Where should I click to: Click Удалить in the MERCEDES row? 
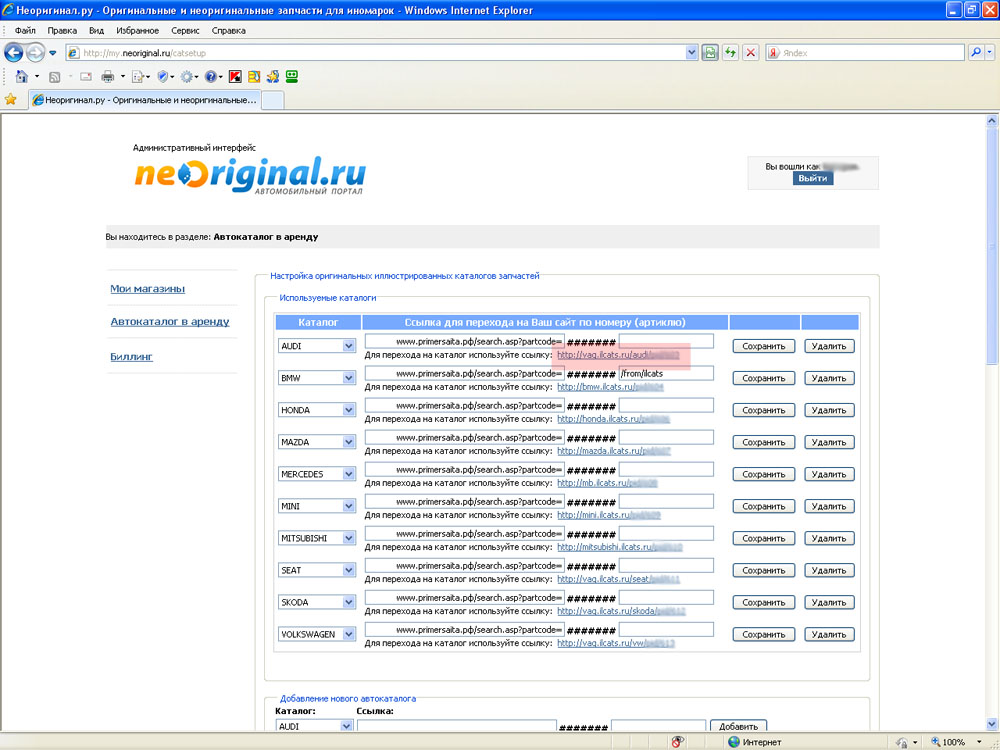click(829, 474)
